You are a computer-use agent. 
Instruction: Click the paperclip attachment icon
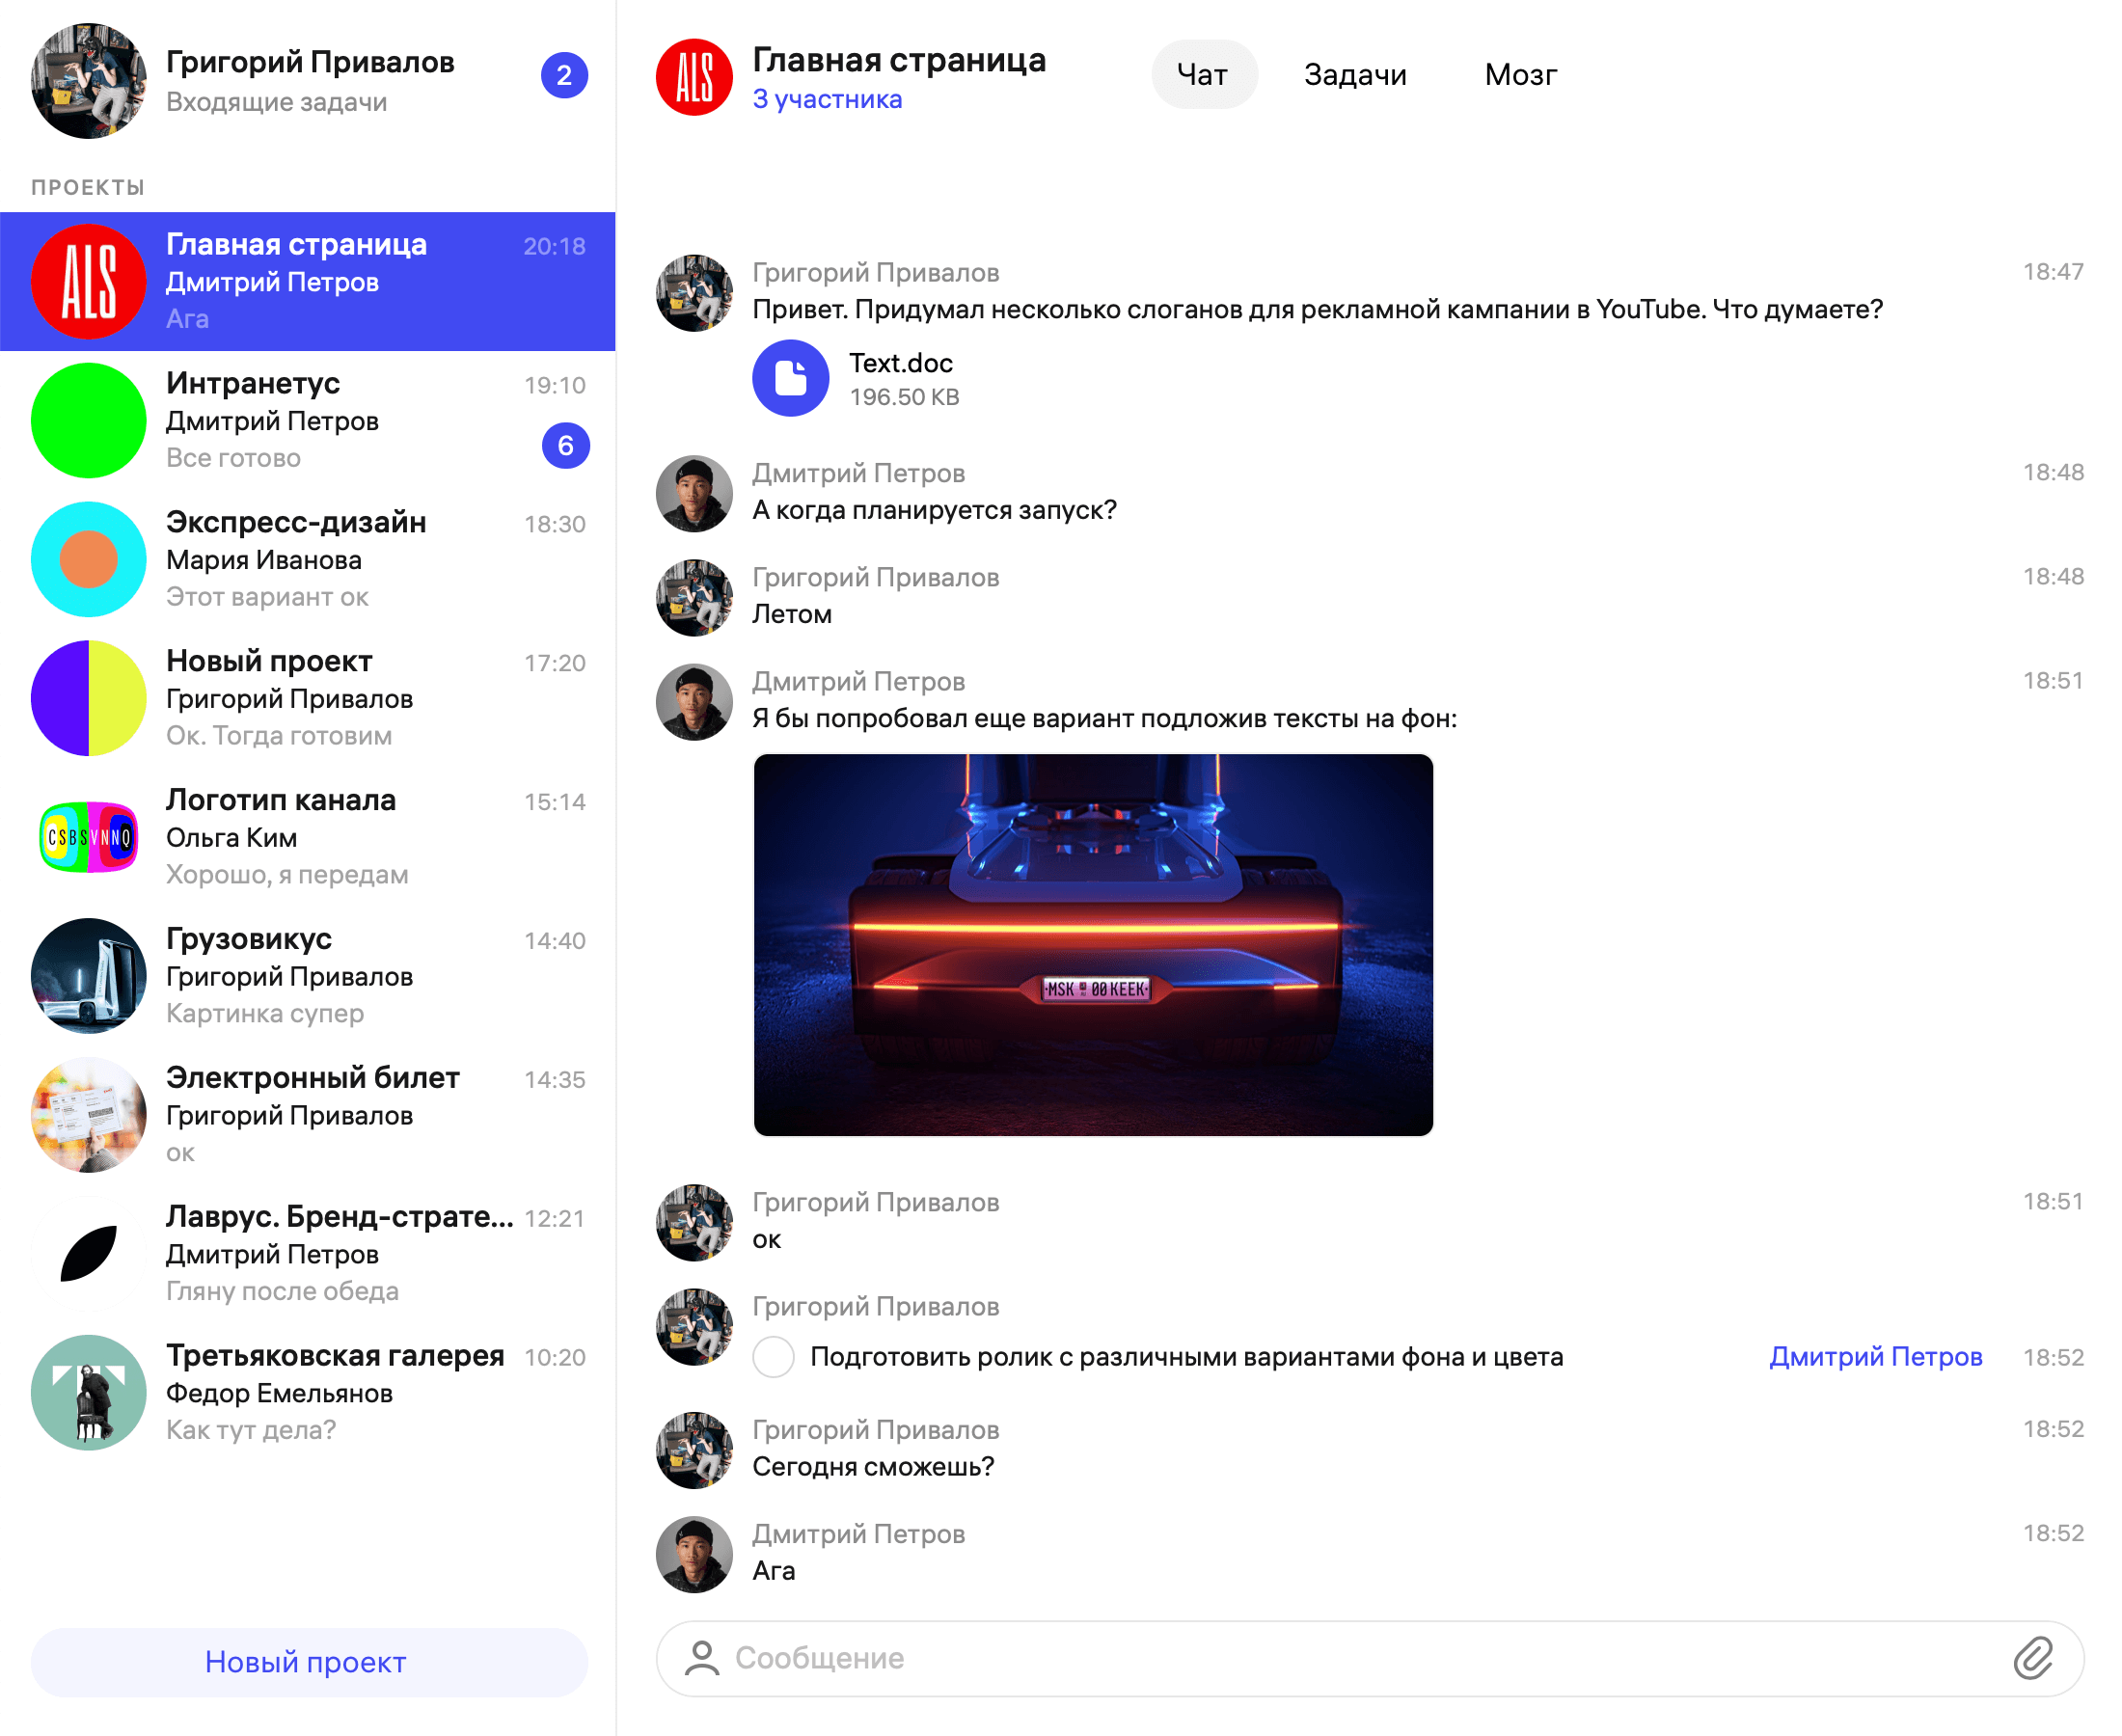2032,1658
